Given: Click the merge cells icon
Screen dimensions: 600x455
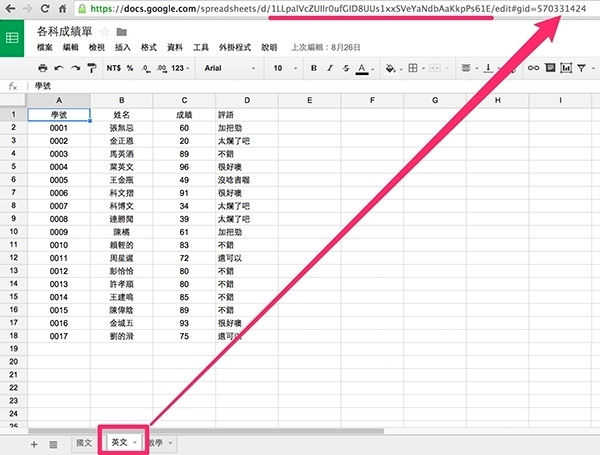Looking at the screenshot, I should [x=435, y=68].
